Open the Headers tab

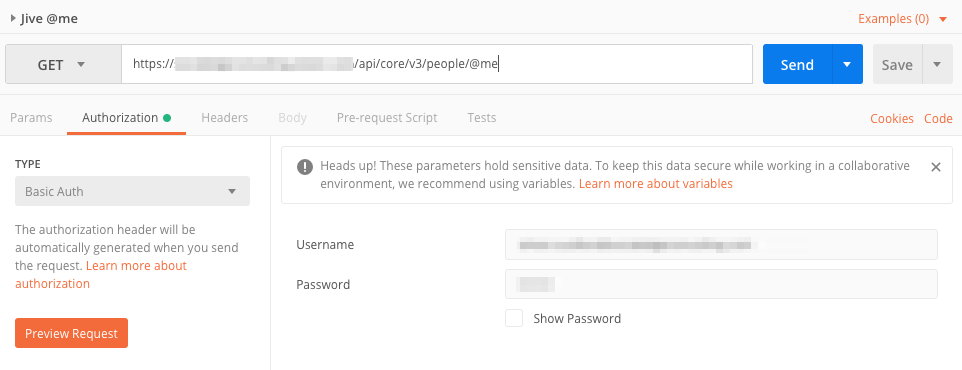point(225,118)
